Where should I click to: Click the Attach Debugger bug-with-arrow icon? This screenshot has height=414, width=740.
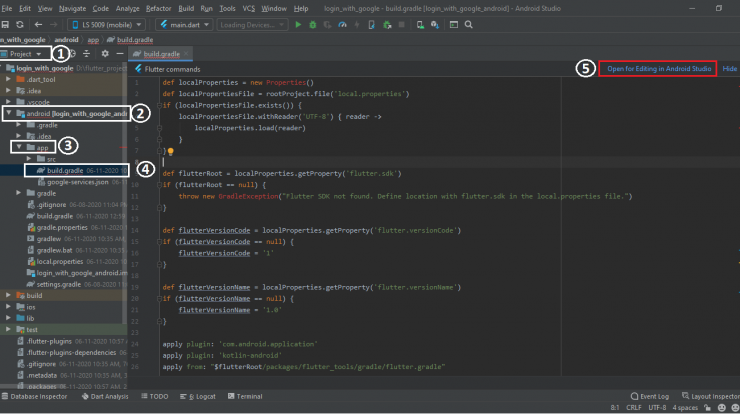[387, 25]
